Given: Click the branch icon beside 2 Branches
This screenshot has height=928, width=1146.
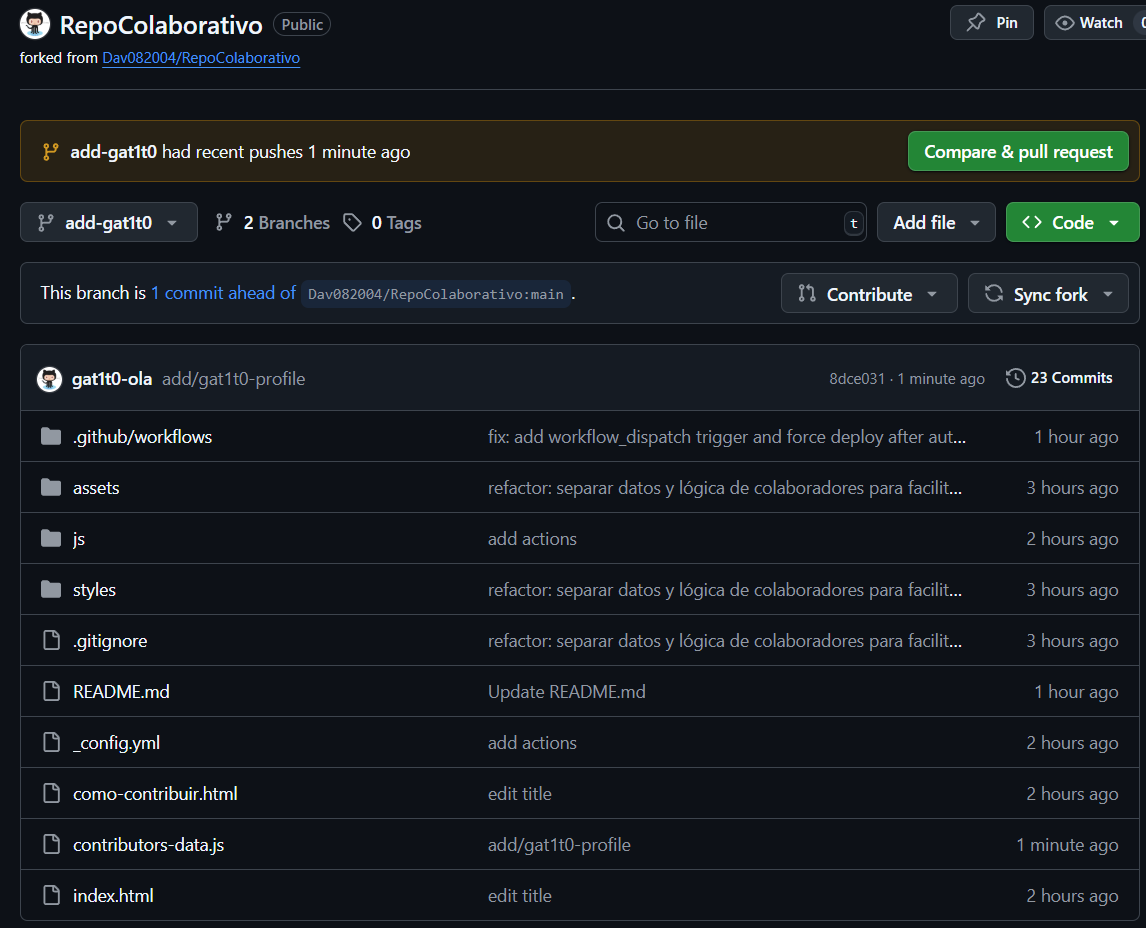Looking at the screenshot, I should point(224,222).
